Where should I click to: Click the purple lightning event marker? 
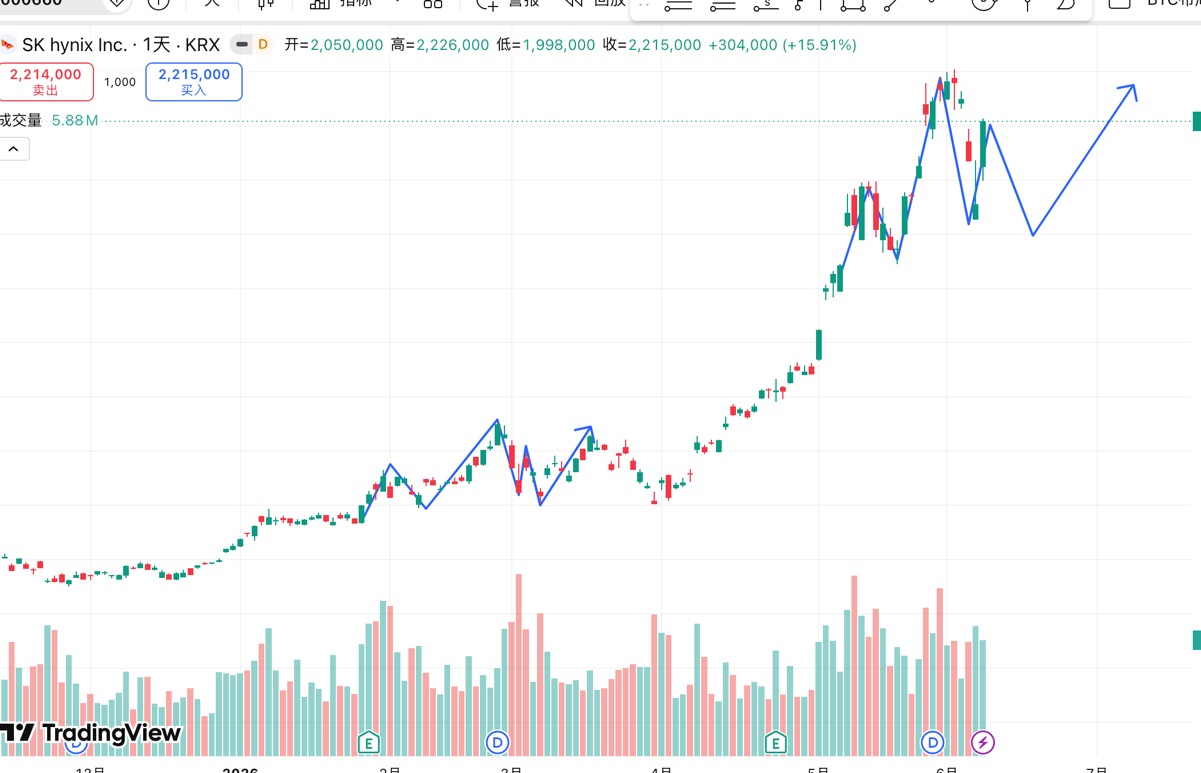(983, 742)
